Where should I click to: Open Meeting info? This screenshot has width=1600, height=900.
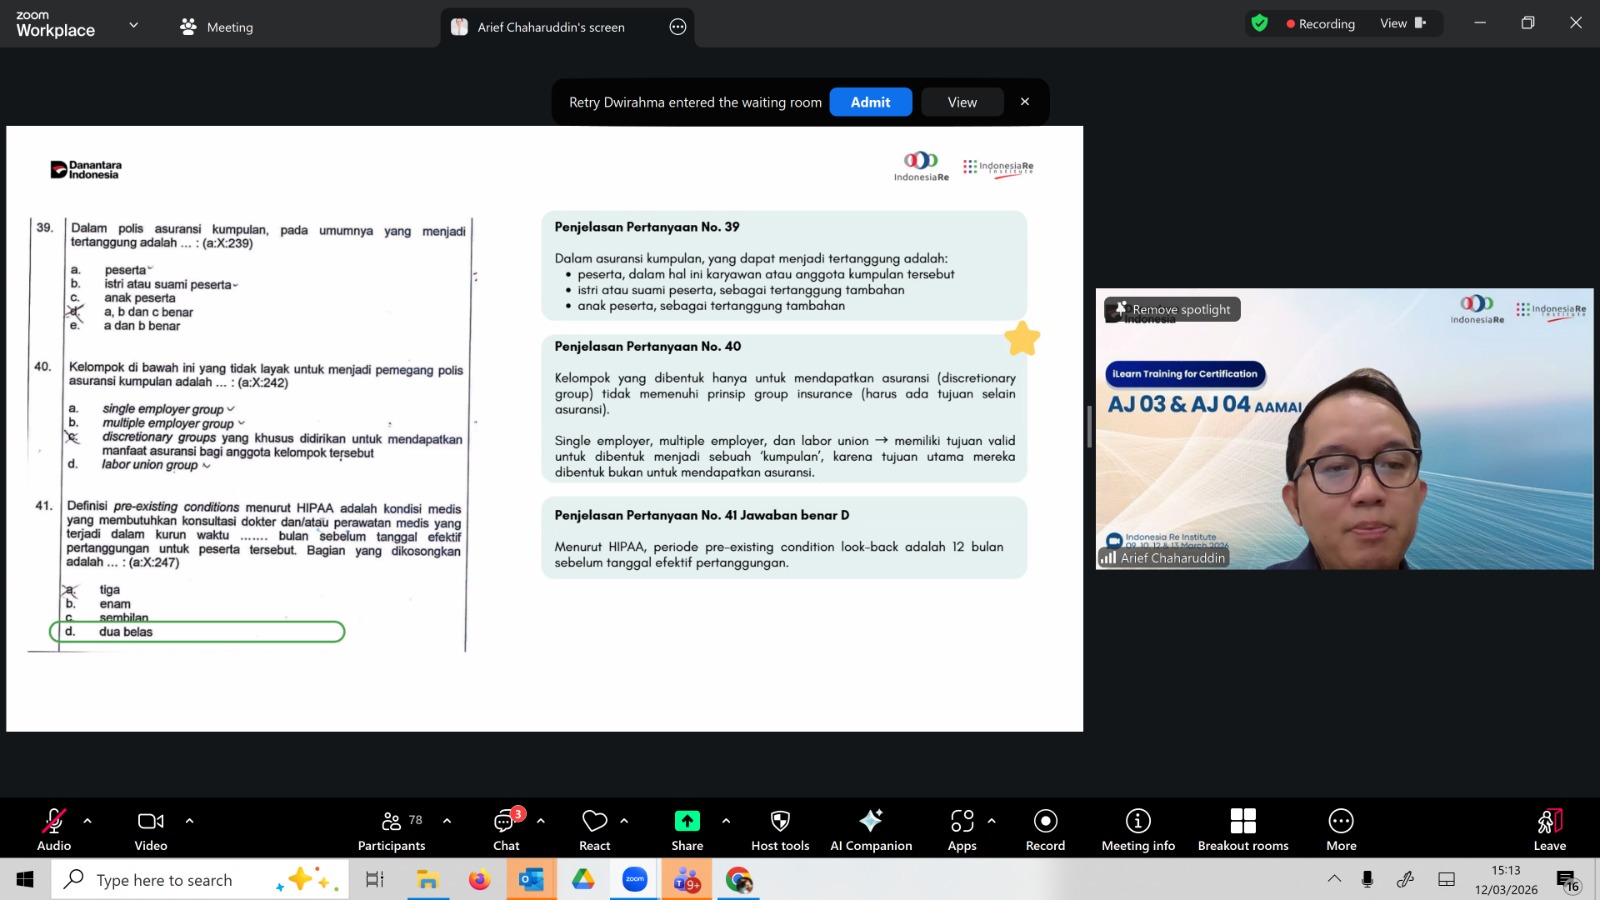(x=1138, y=830)
